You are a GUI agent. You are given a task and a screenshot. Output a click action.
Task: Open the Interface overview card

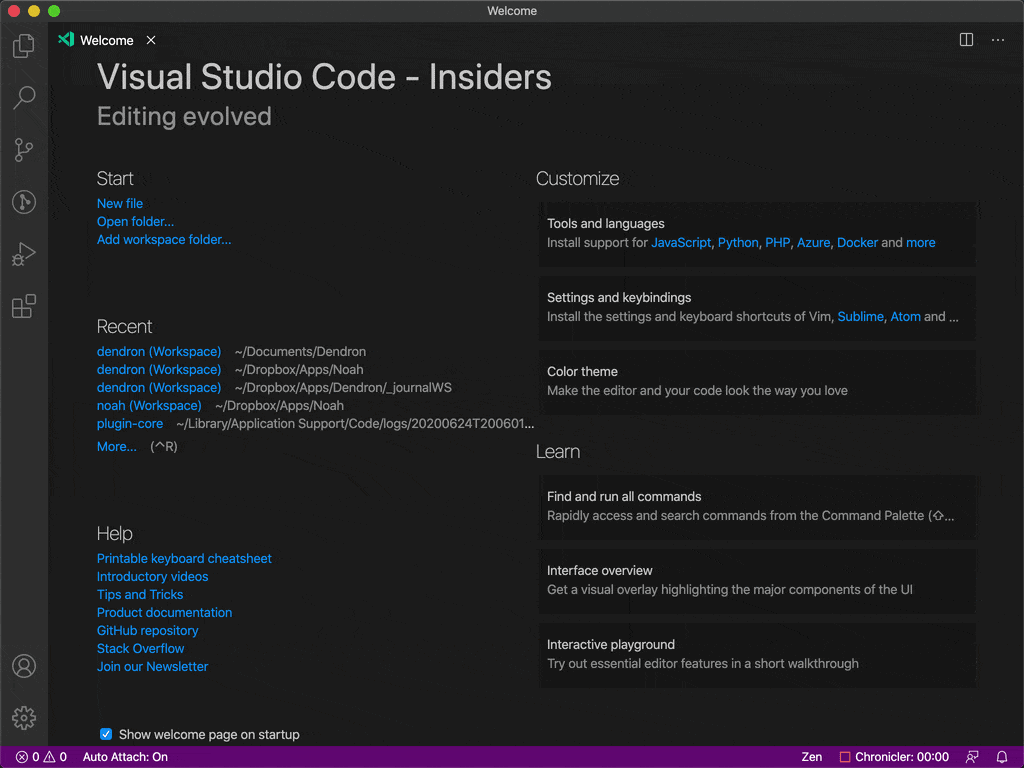pos(758,581)
